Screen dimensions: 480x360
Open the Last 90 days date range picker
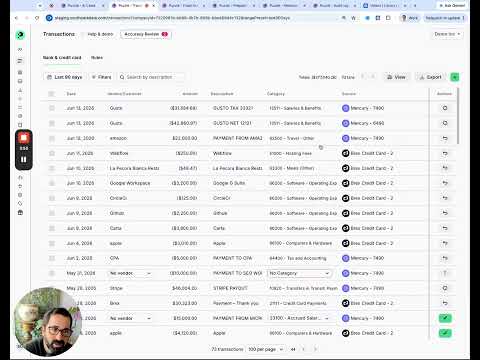pos(65,77)
